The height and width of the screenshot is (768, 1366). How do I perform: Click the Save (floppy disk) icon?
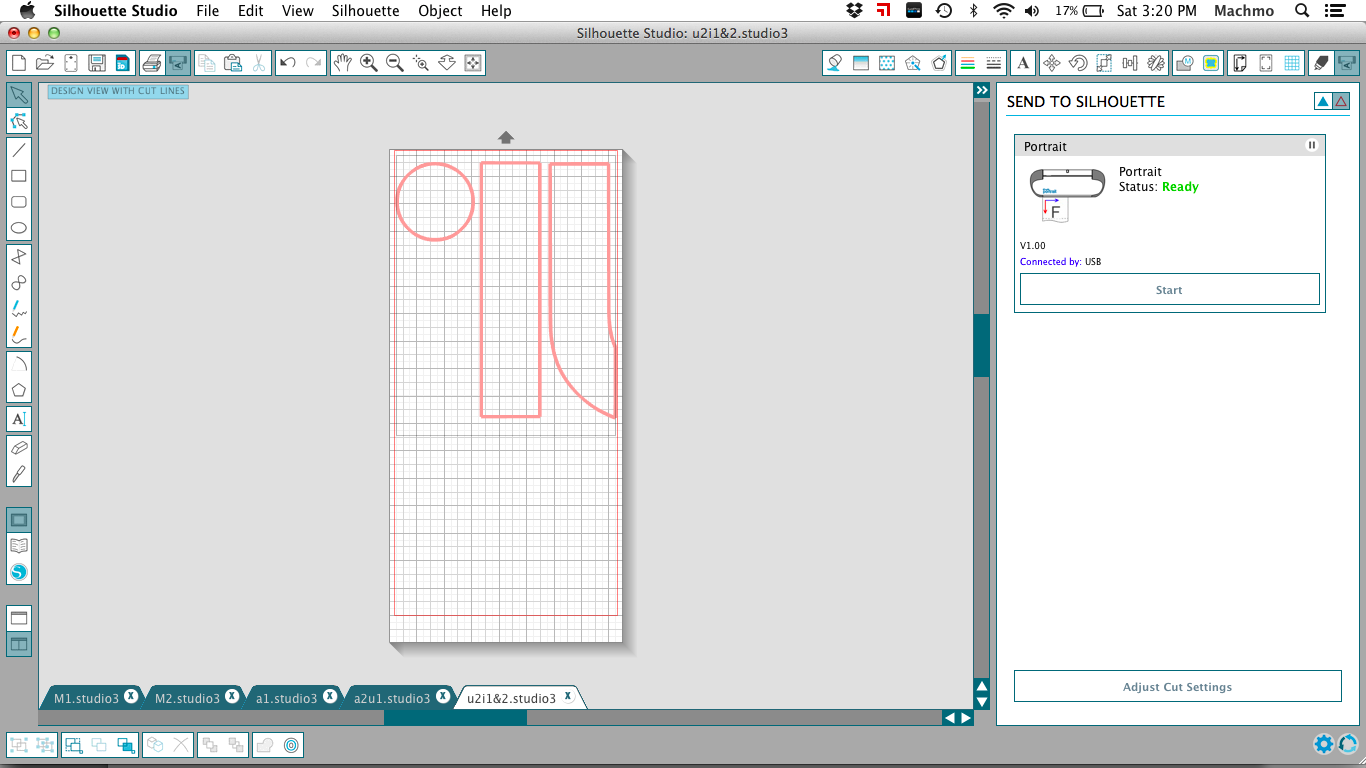(x=97, y=63)
